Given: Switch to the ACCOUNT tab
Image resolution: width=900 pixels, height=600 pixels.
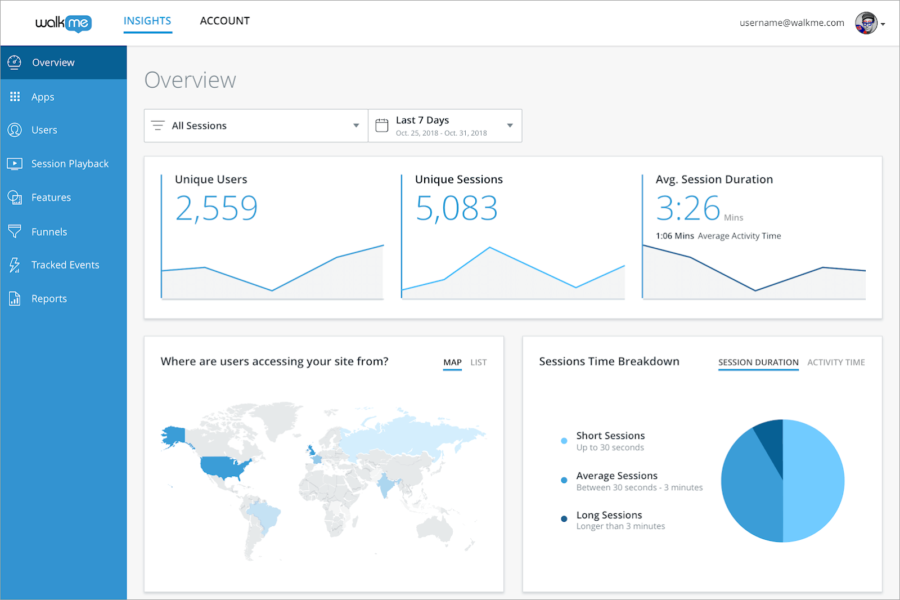Looking at the screenshot, I should pos(225,21).
